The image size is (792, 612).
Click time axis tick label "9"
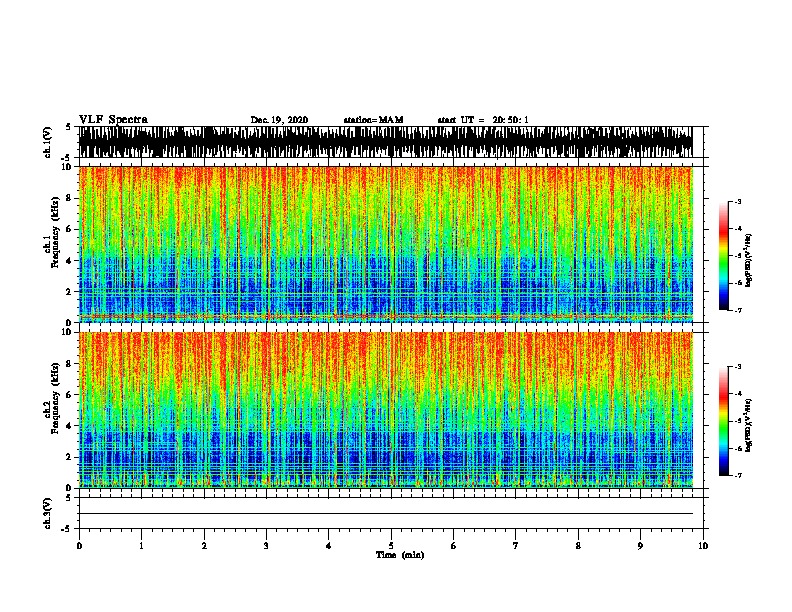tap(640, 546)
